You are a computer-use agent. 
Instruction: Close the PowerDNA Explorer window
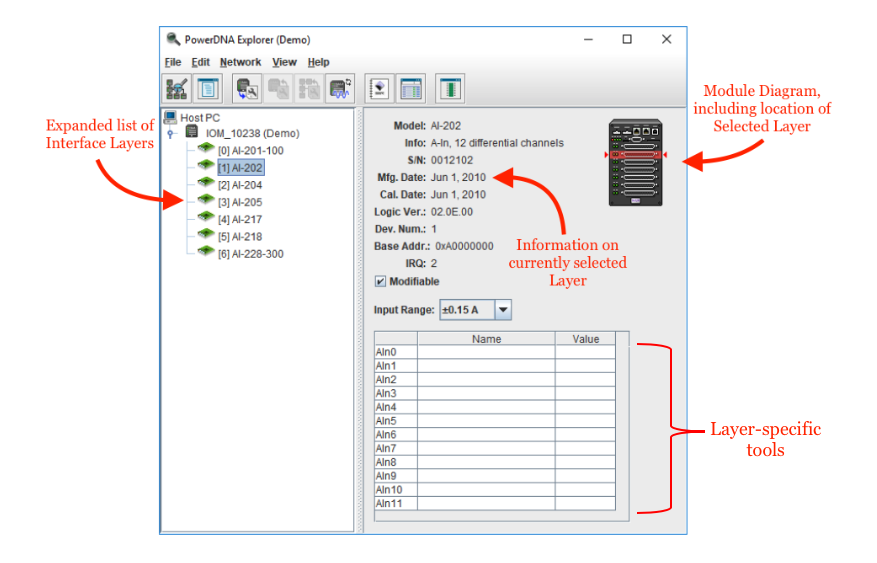[x=666, y=39]
